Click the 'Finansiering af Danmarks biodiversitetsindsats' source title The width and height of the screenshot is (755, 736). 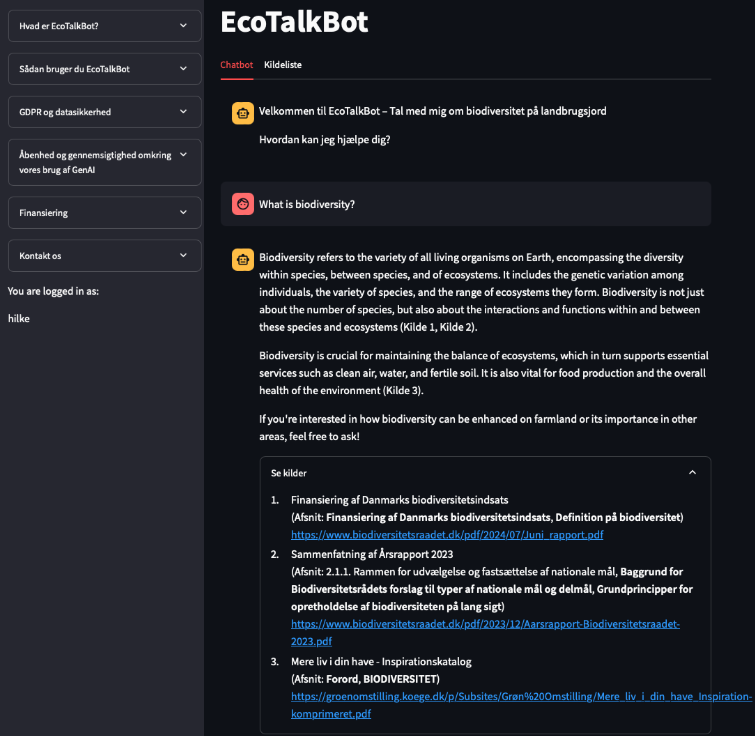[399, 499]
